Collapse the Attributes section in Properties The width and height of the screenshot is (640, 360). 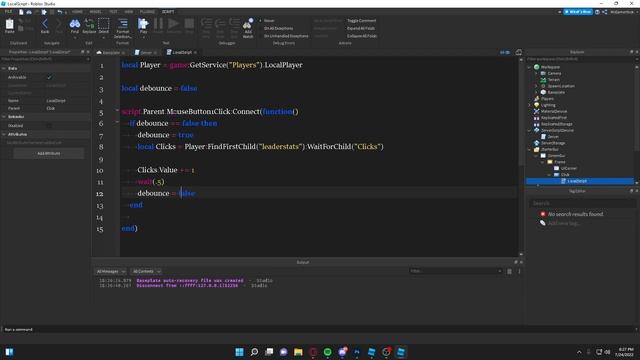tap(4, 134)
